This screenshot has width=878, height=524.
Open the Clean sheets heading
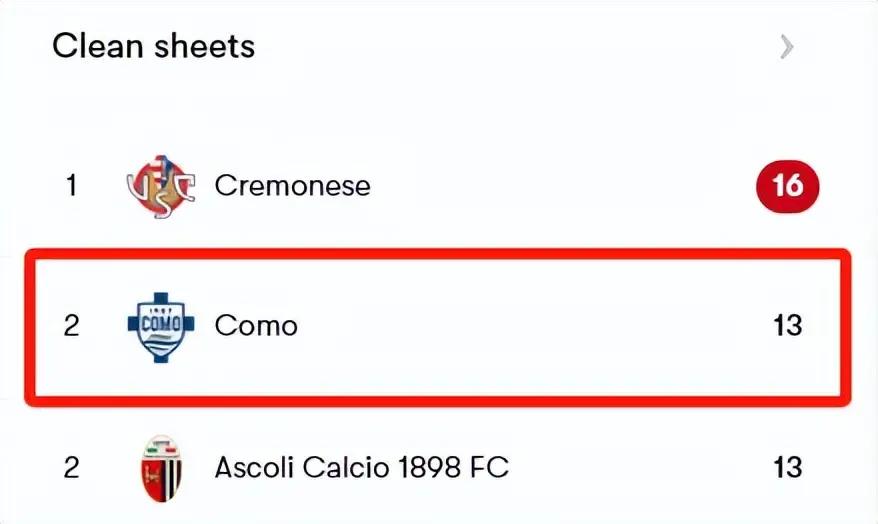pos(153,46)
